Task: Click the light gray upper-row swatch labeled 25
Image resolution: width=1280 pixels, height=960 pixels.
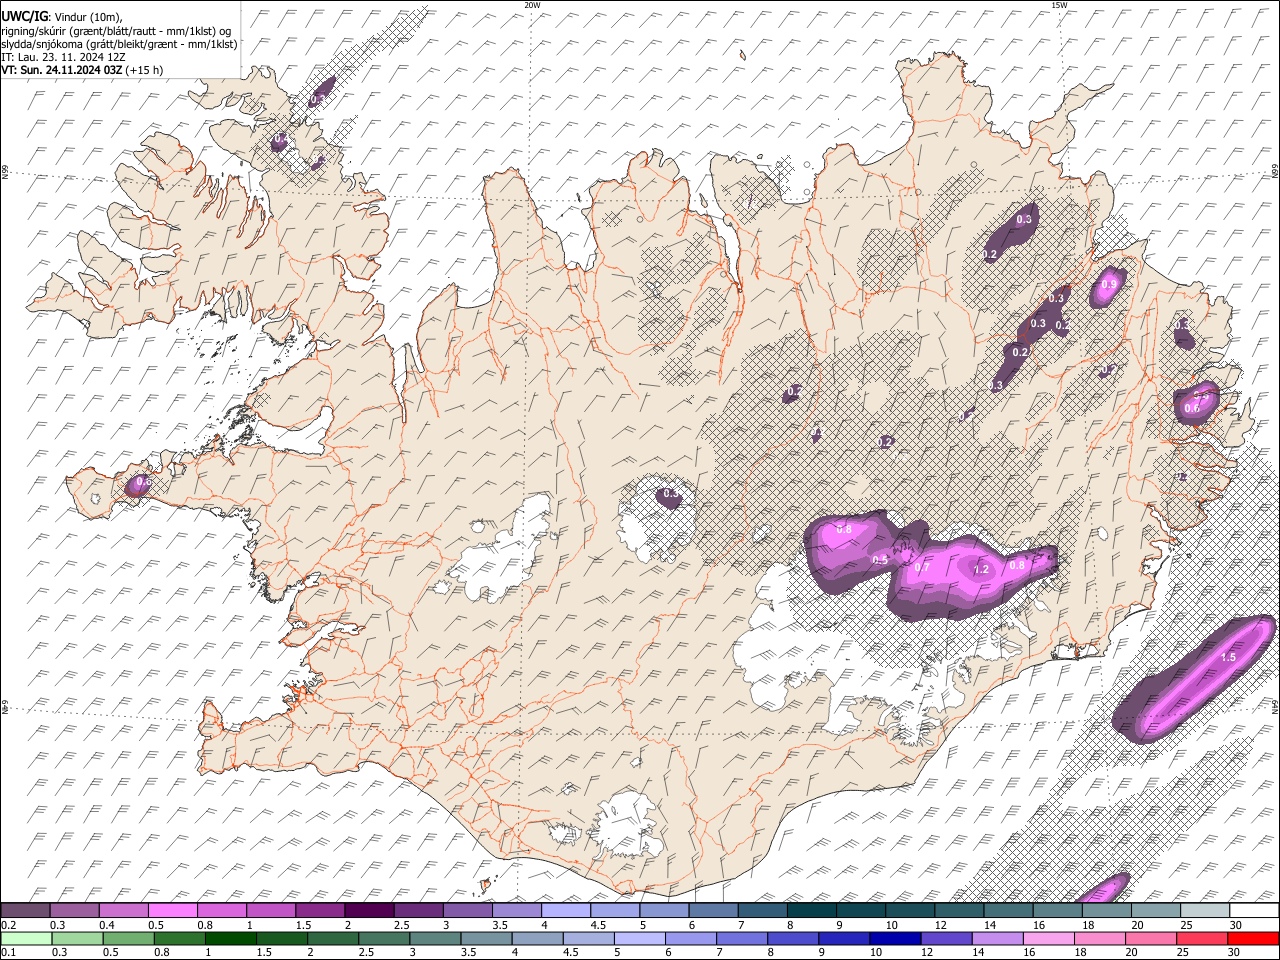Action: (x=1205, y=911)
